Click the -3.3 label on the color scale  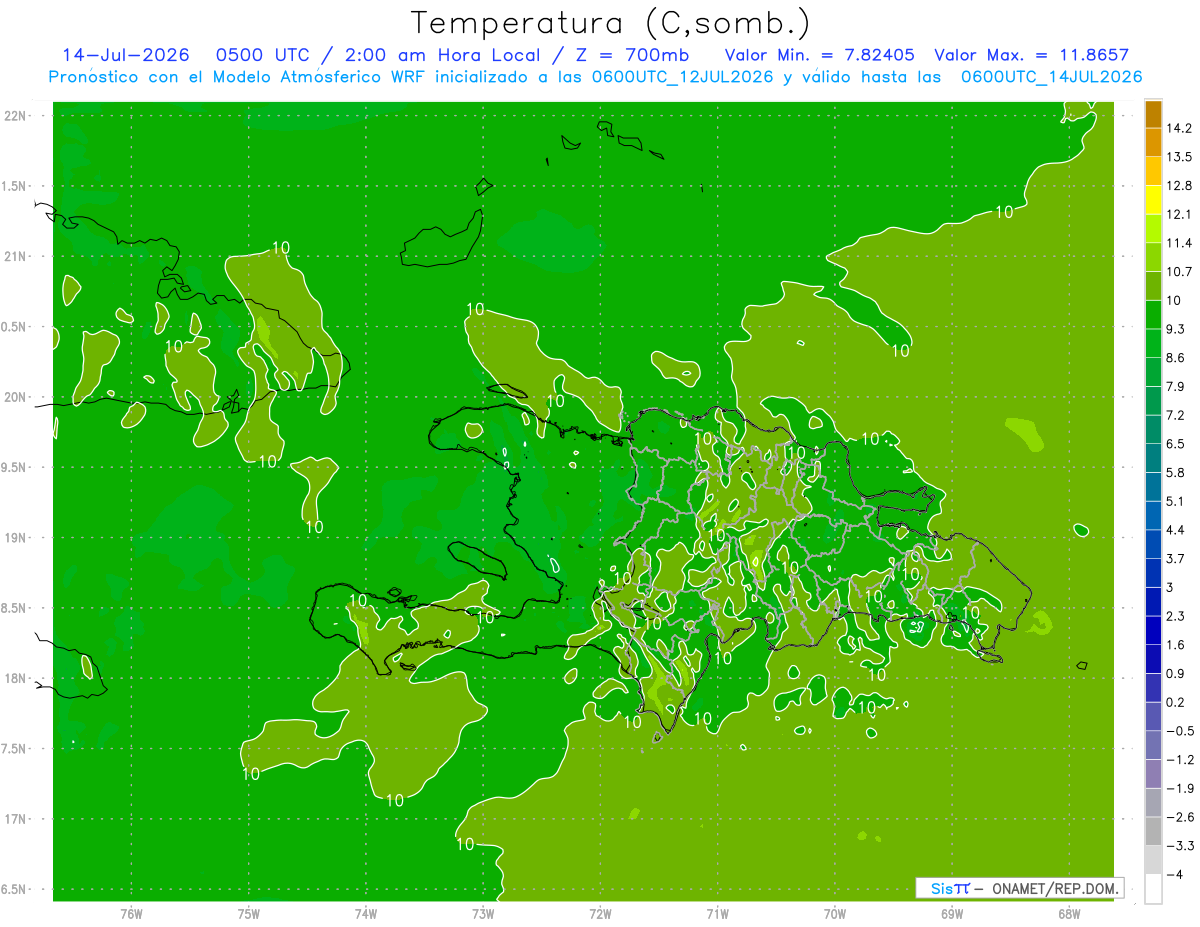click(x=1179, y=846)
